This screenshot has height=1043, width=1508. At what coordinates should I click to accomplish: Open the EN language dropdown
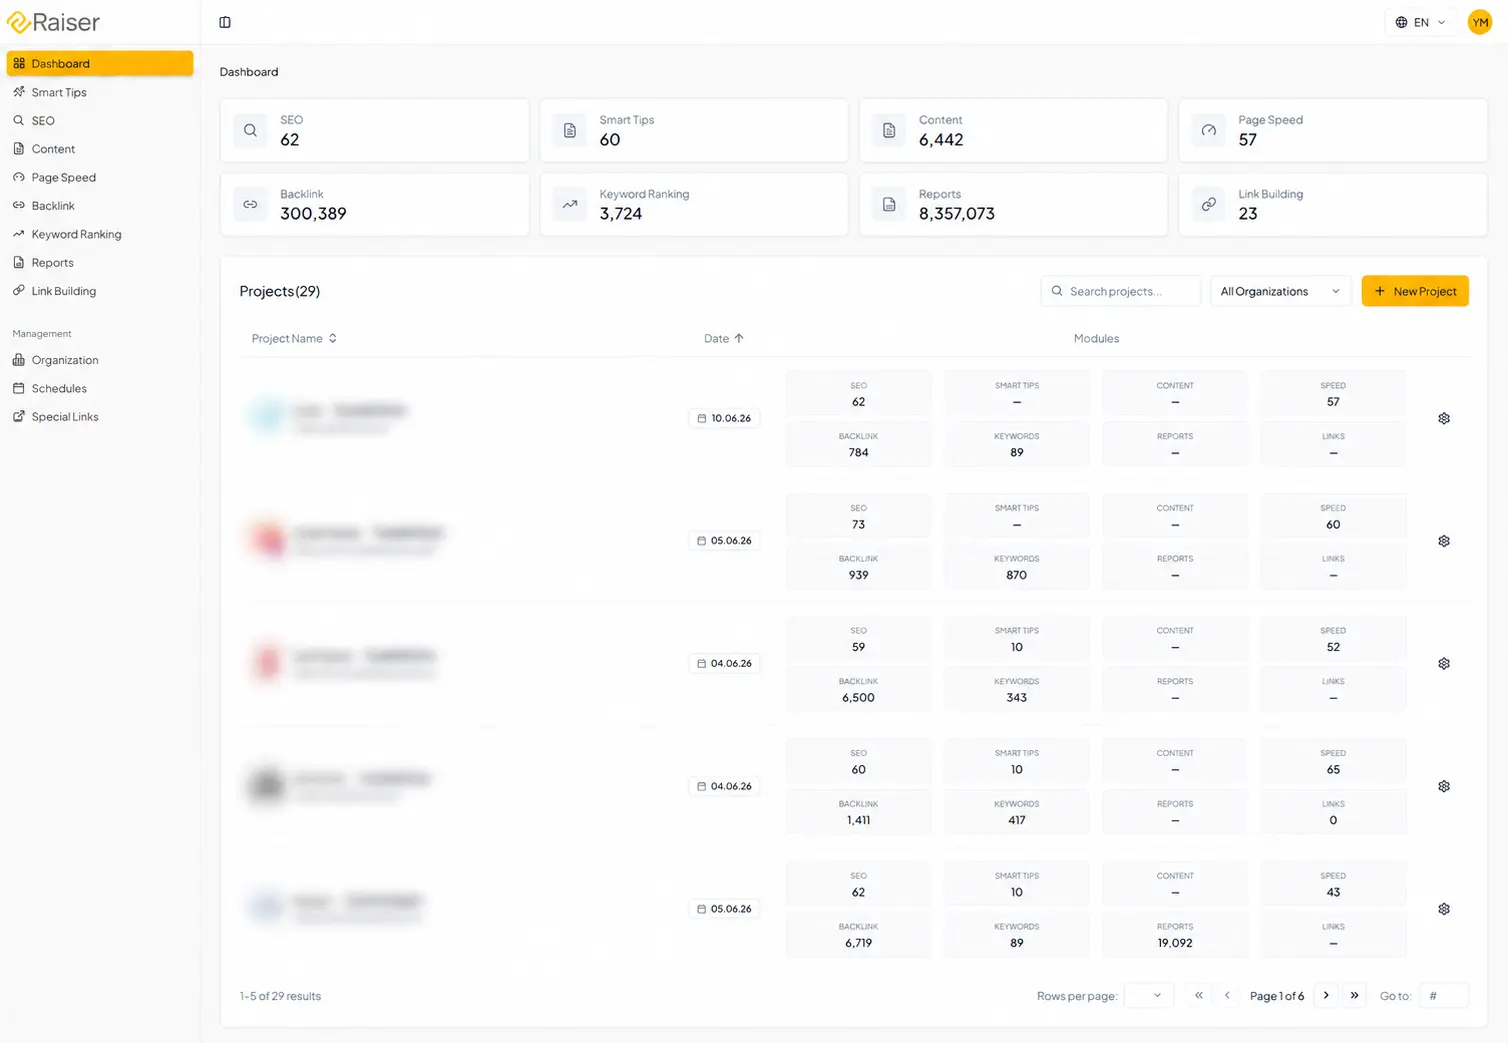pos(1420,22)
